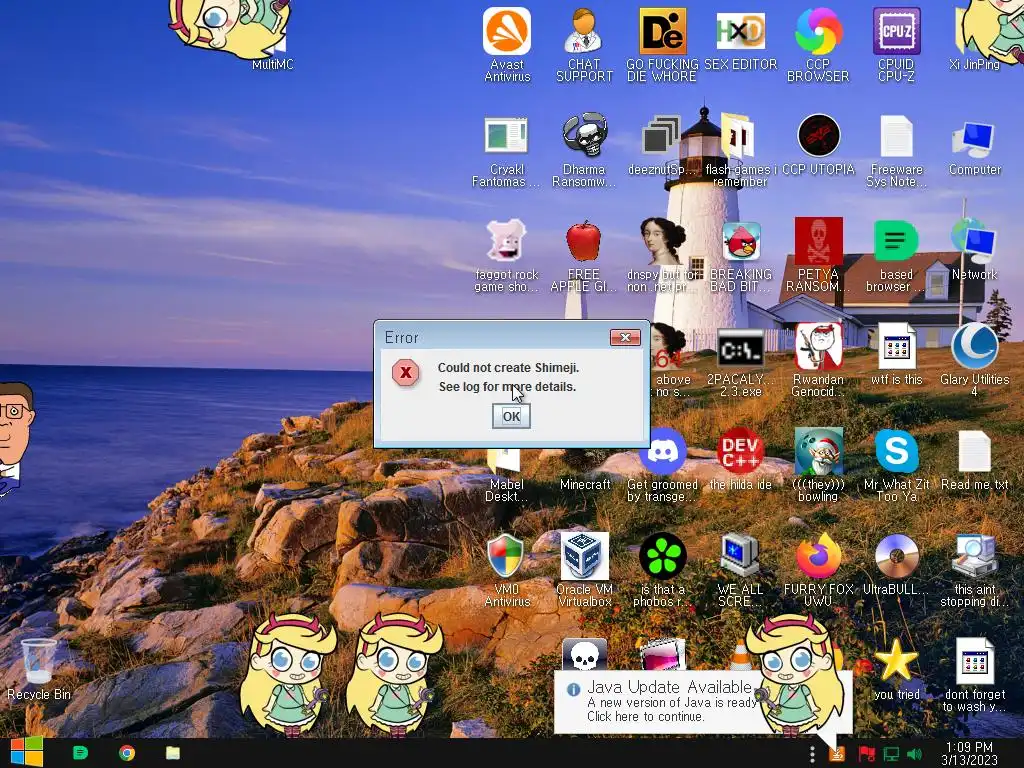The height and width of the screenshot is (768, 1024).
Task: Select the Cryakl Fantomas icon
Action: [507, 152]
